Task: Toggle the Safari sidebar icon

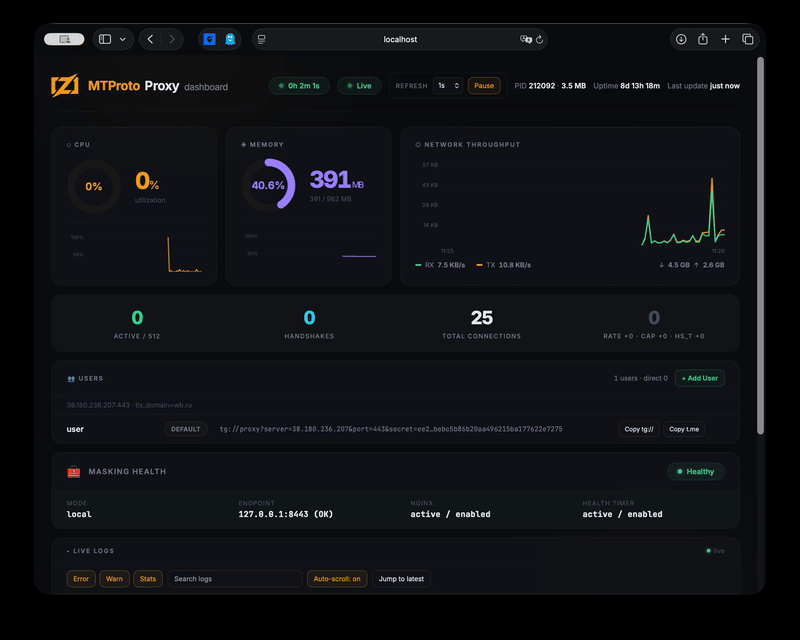Action: tap(105, 39)
